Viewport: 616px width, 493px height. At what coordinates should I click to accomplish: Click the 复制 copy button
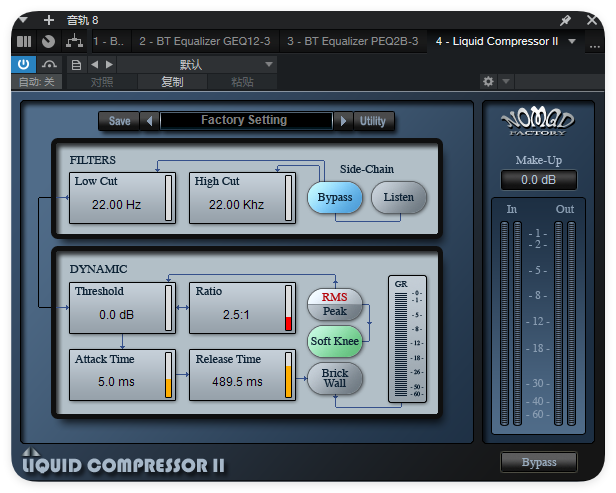coord(172,82)
